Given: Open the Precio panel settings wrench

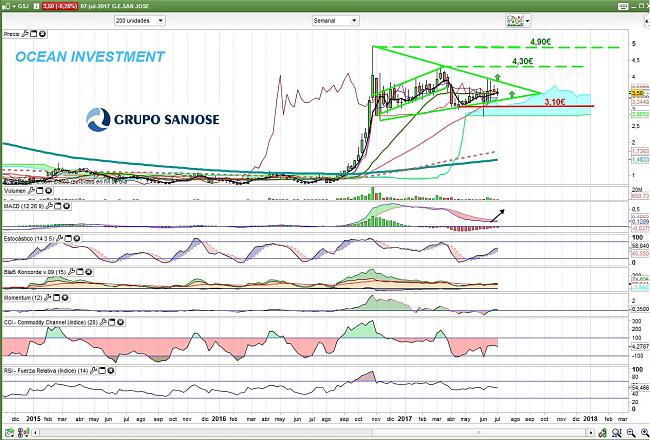Looking at the screenshot, I should [x=24, y=34].
